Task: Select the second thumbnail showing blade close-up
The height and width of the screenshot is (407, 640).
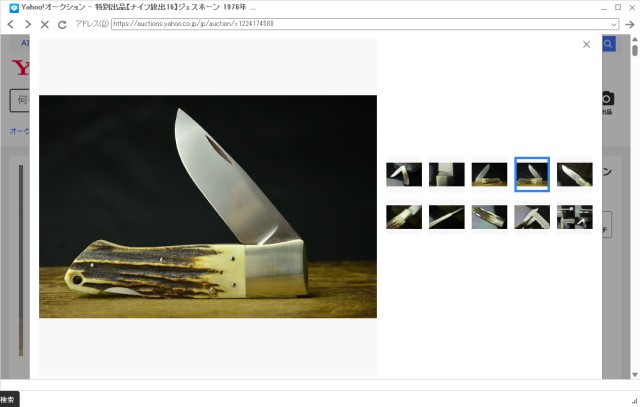Action: pyautogui.click(x=447, y=174)
